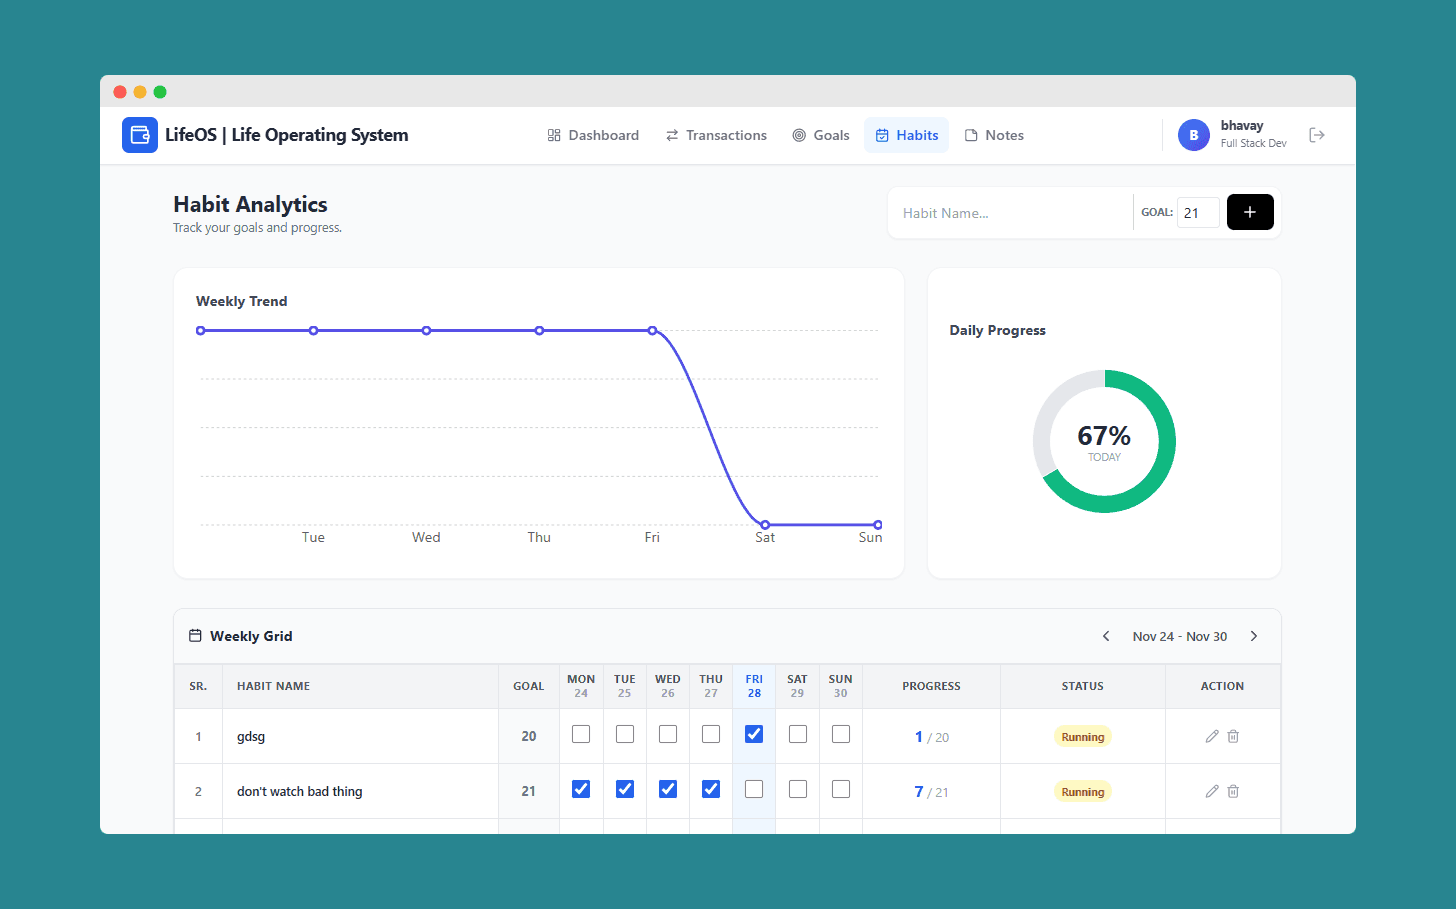
Task: Click the LifeOS | Life Operating System title
Action: (287, 135)
